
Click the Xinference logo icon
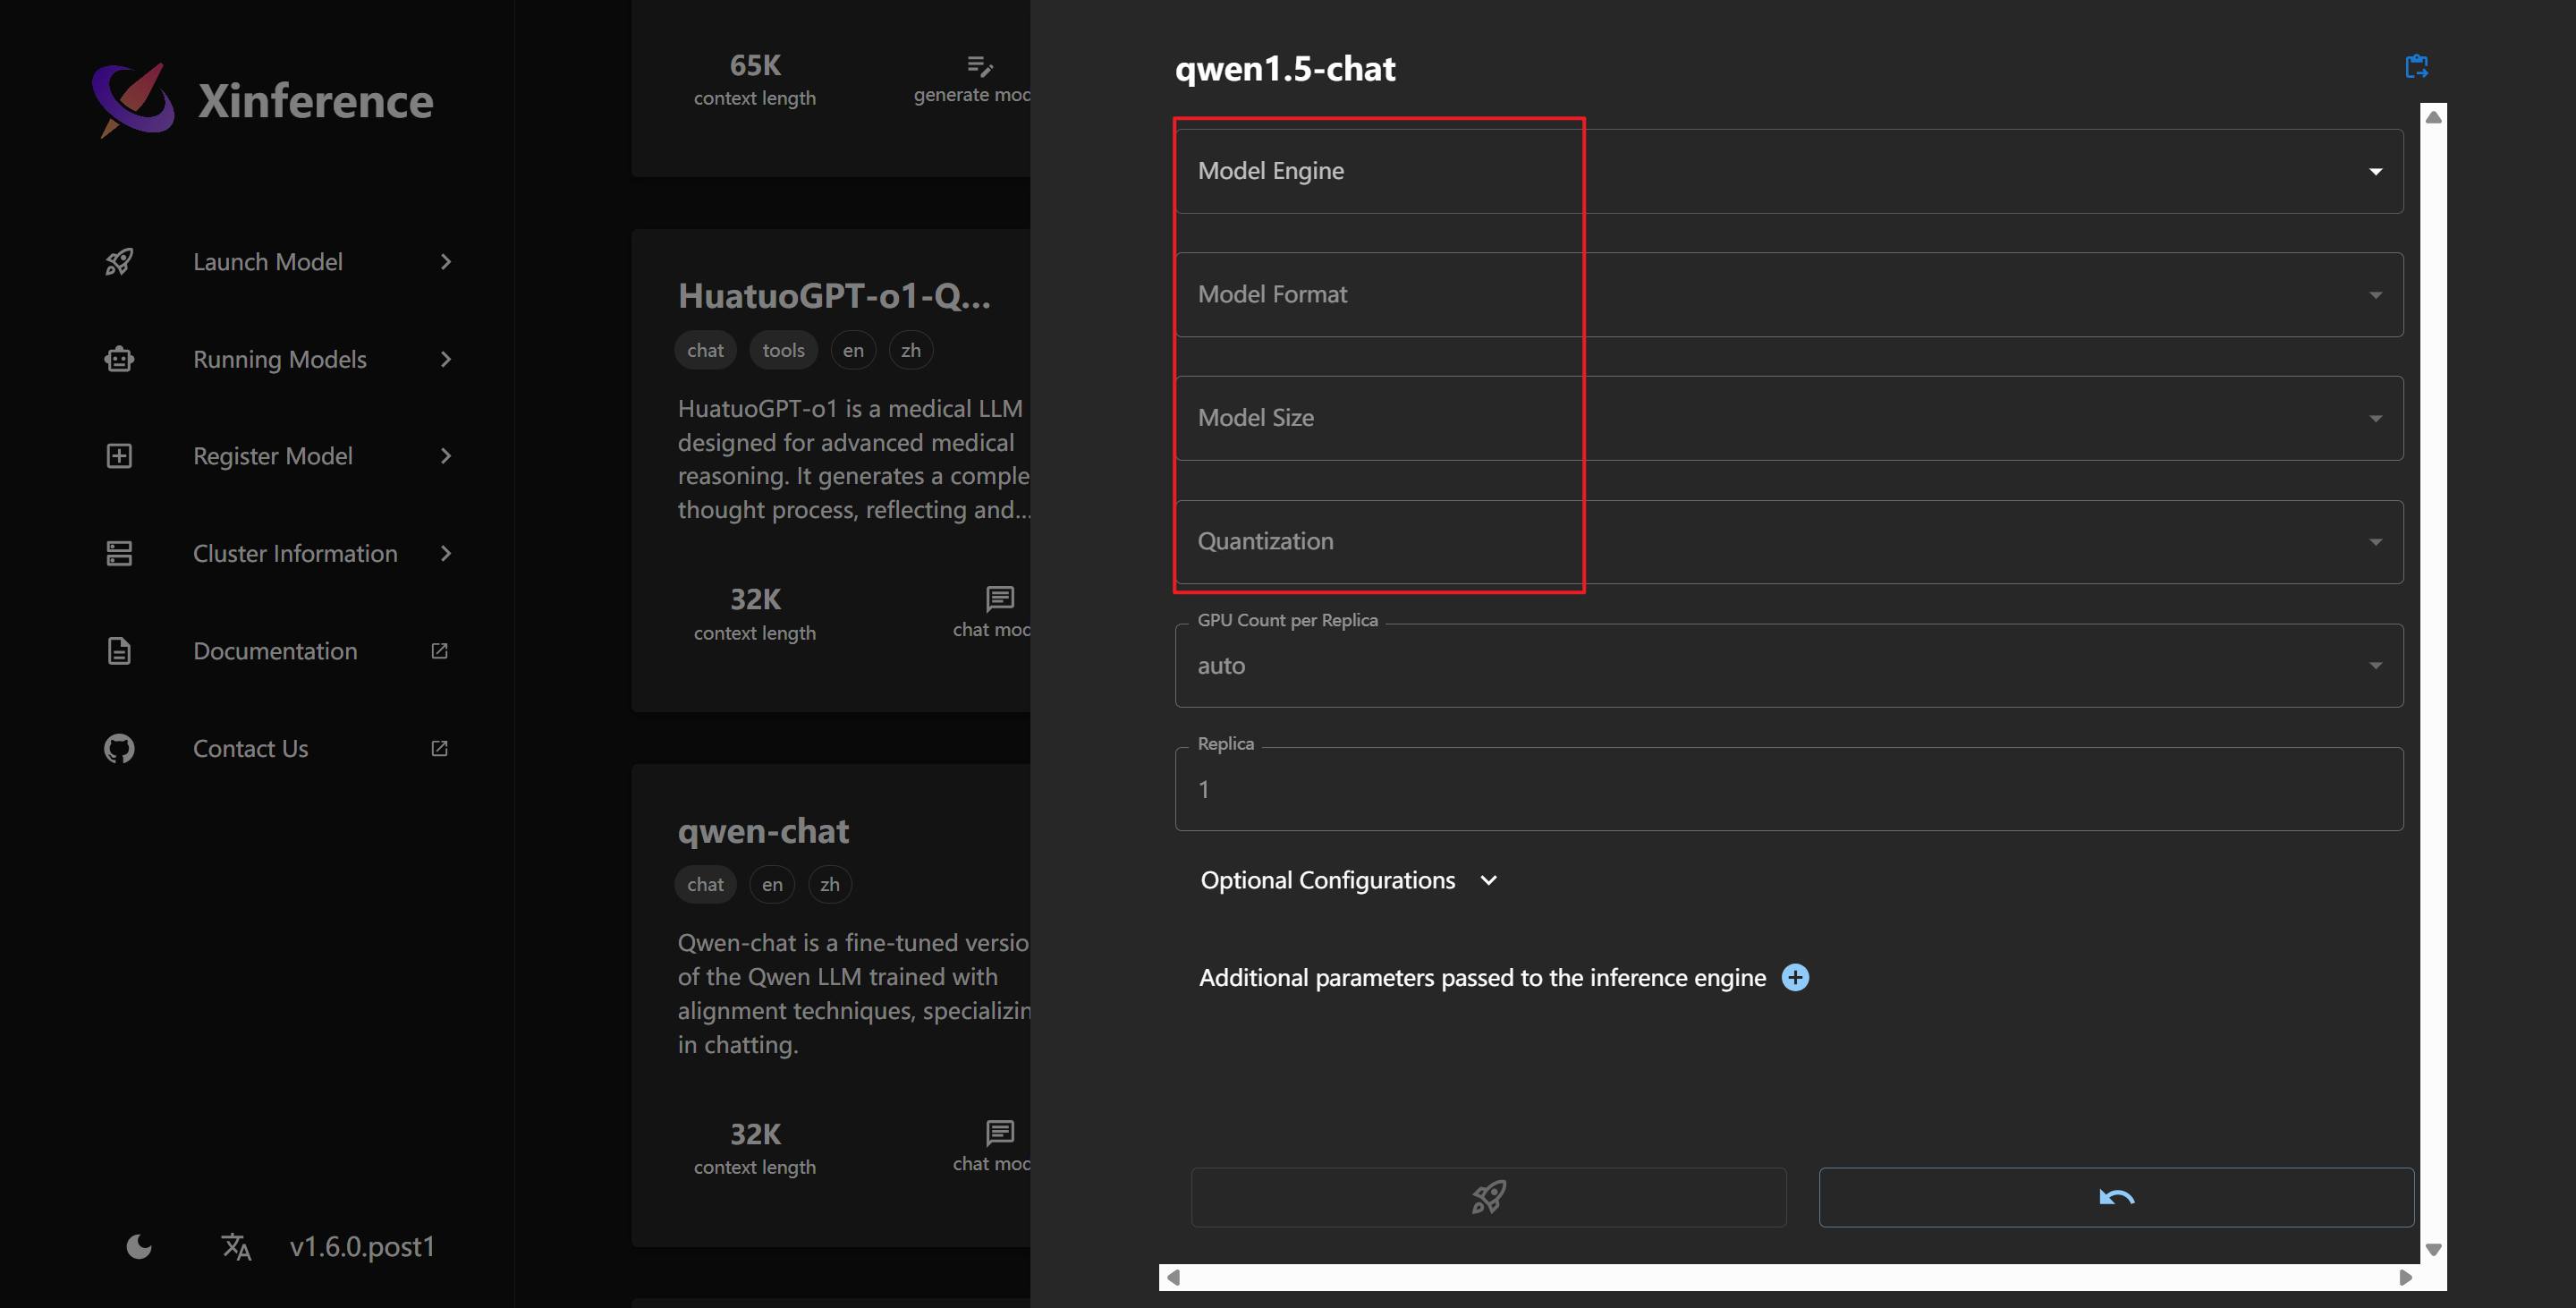click(133, 100)
